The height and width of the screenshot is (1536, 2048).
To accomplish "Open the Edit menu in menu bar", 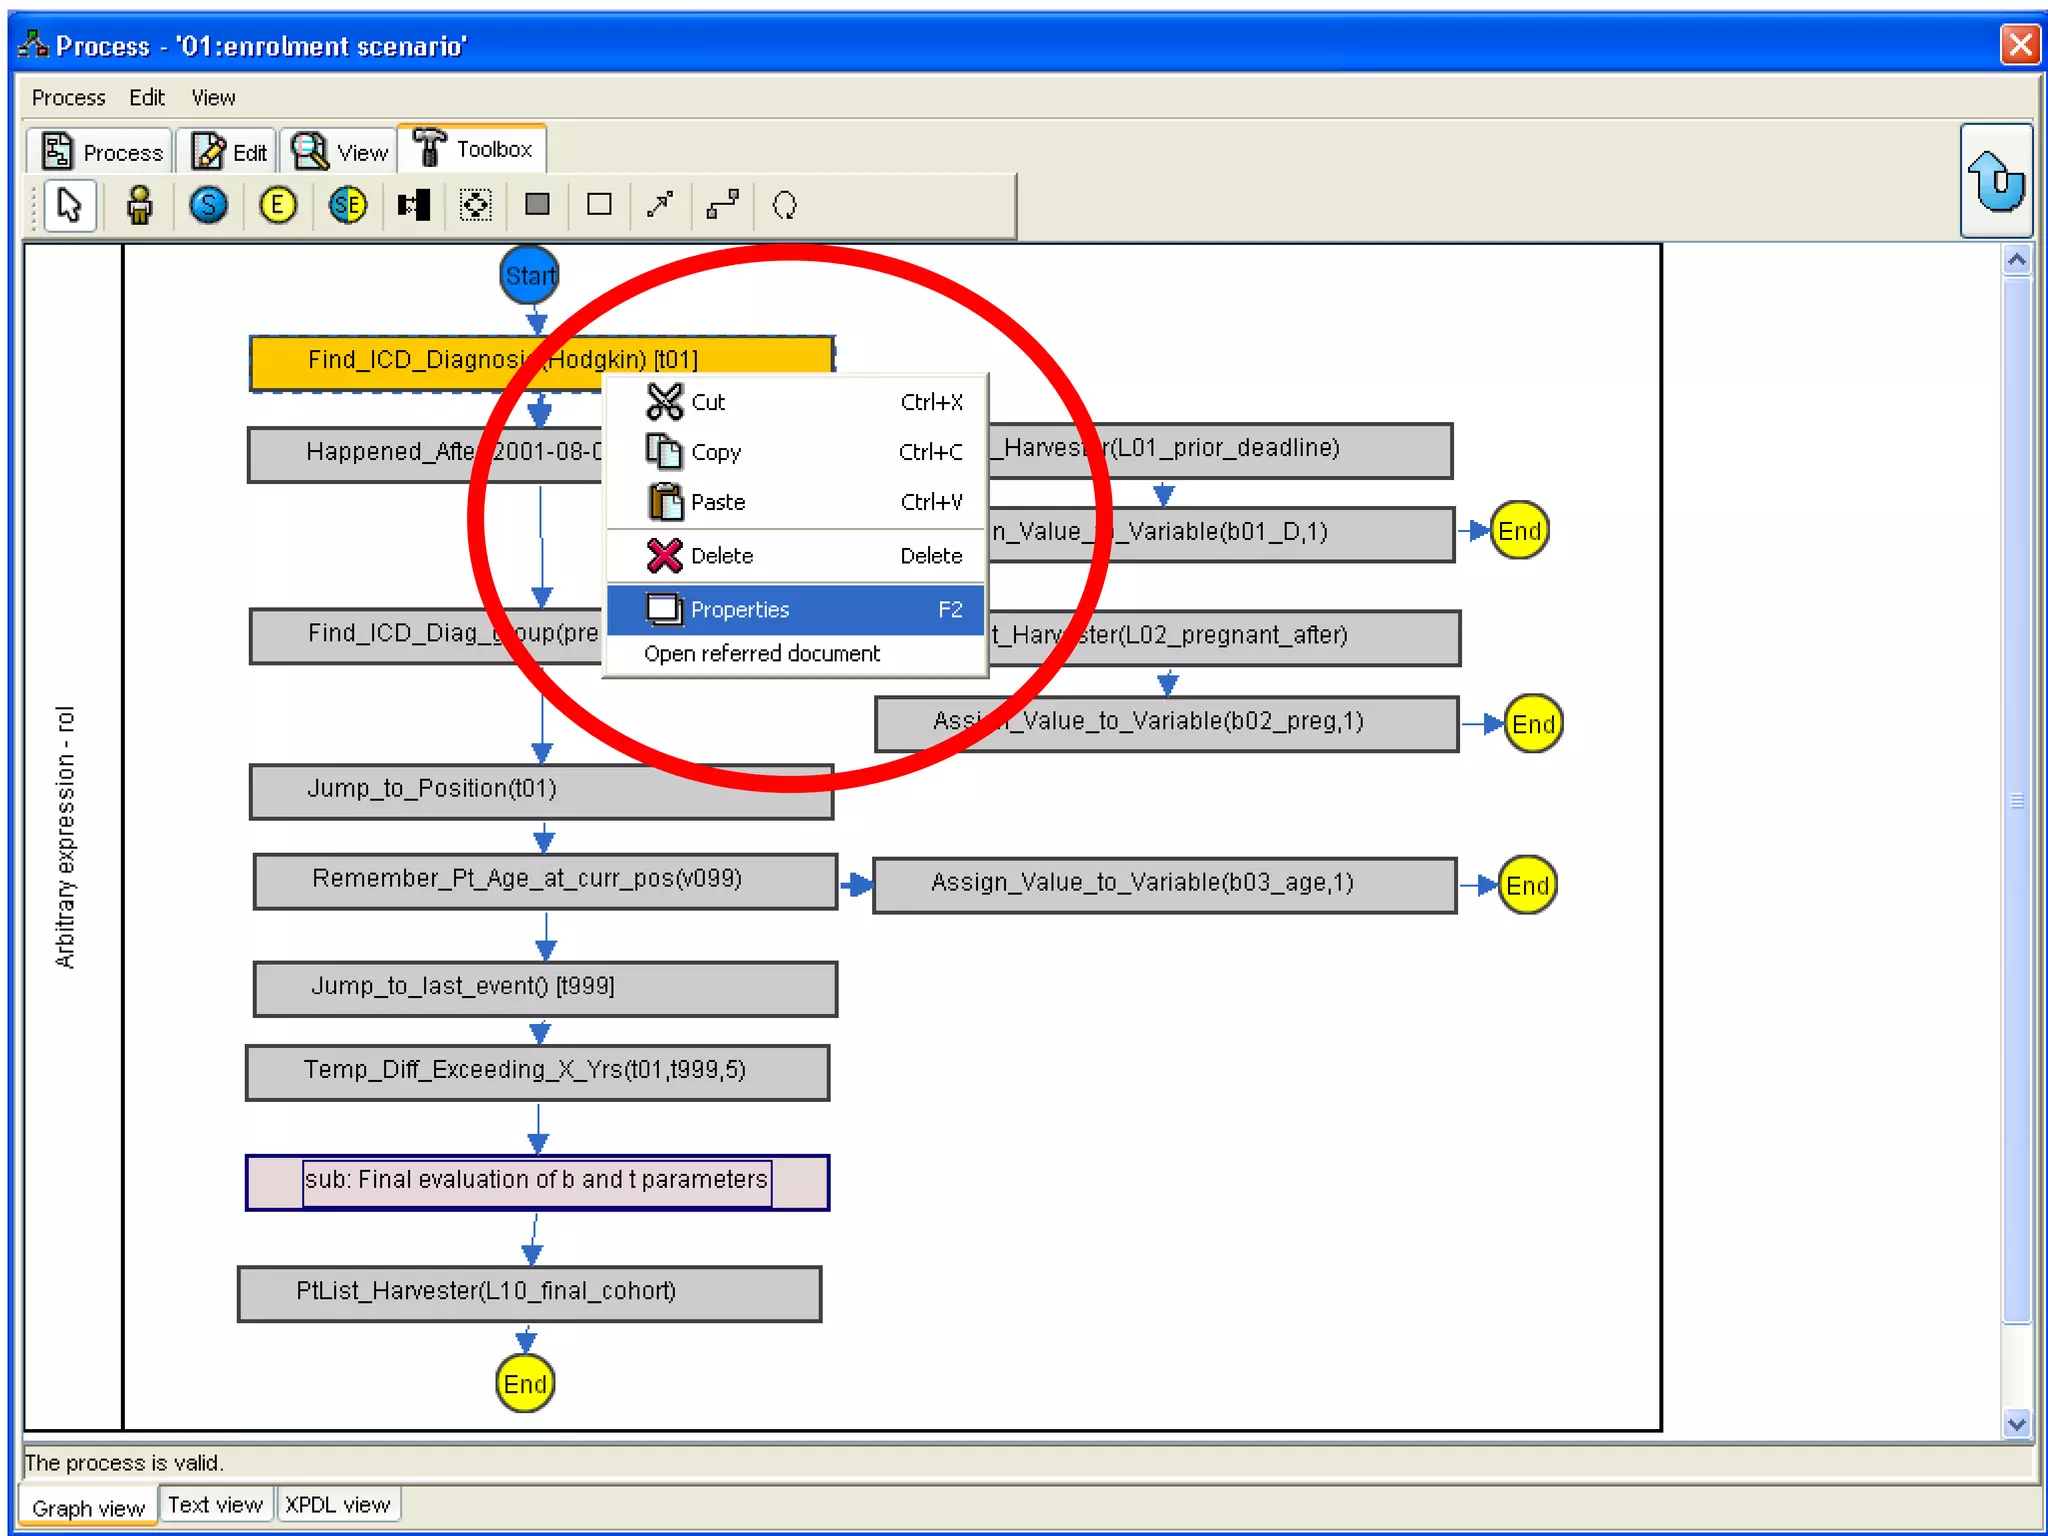I will (146, 98).
